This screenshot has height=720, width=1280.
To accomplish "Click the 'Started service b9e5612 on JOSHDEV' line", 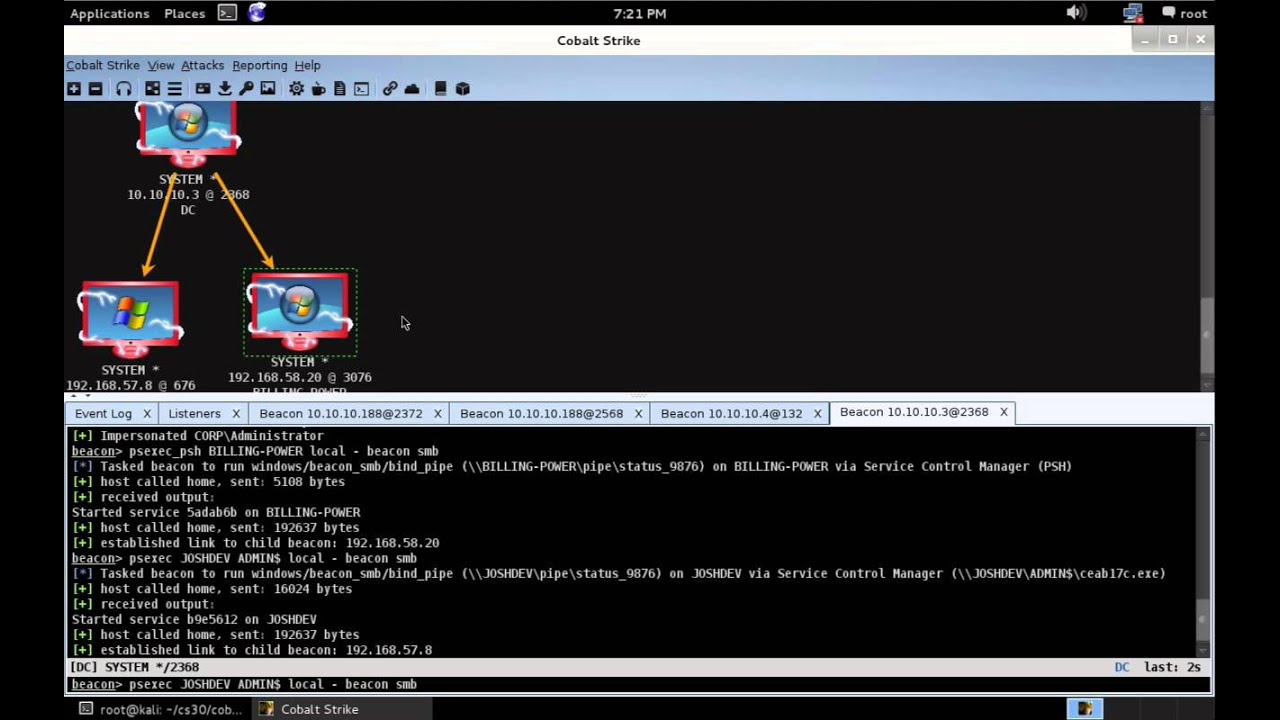I will point(194,620).
